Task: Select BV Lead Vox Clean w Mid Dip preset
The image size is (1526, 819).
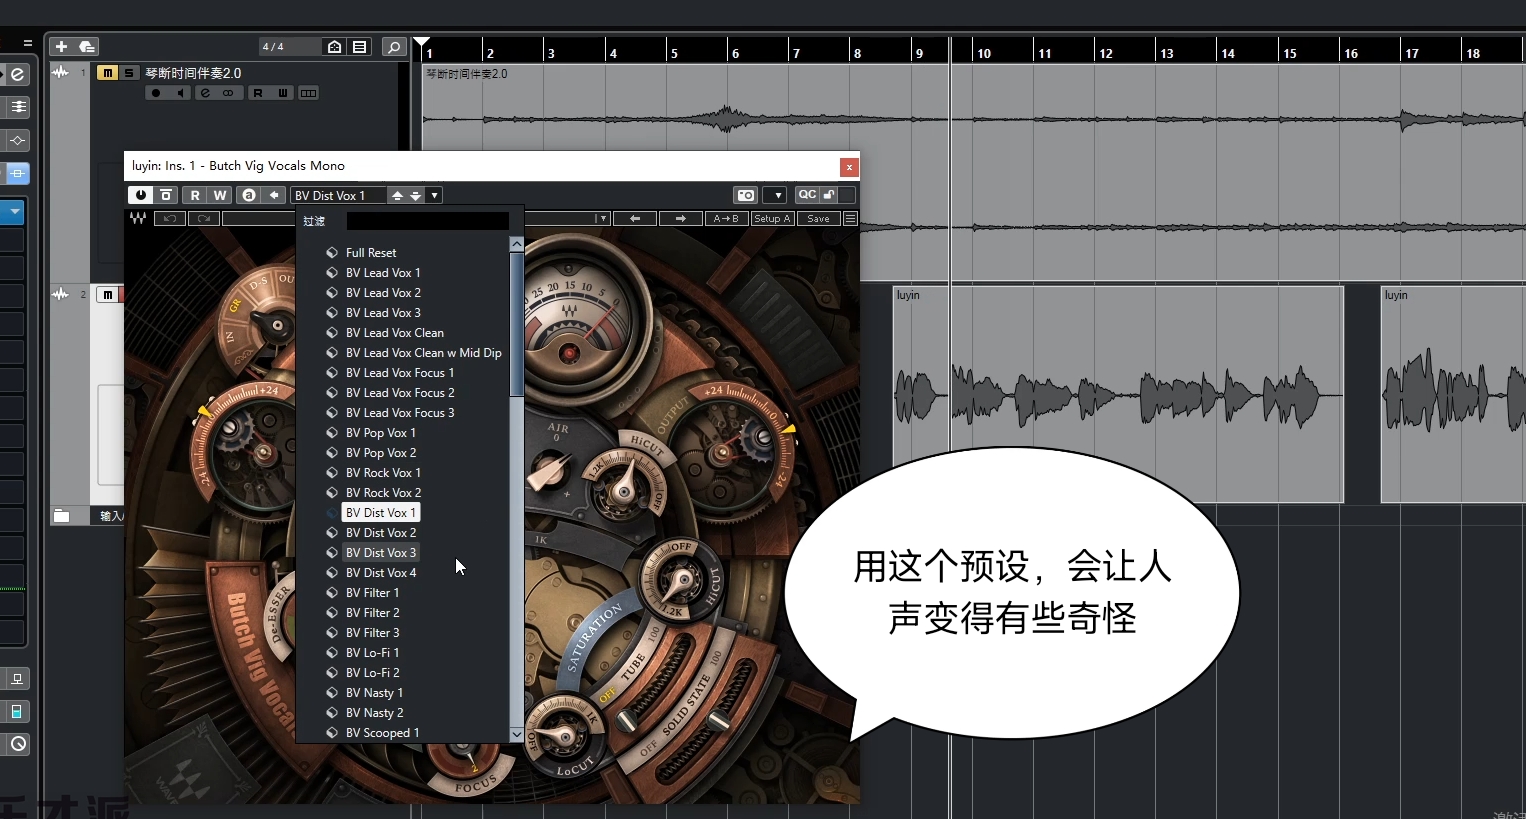Action: pyautogui.click(x=424, y=353)
